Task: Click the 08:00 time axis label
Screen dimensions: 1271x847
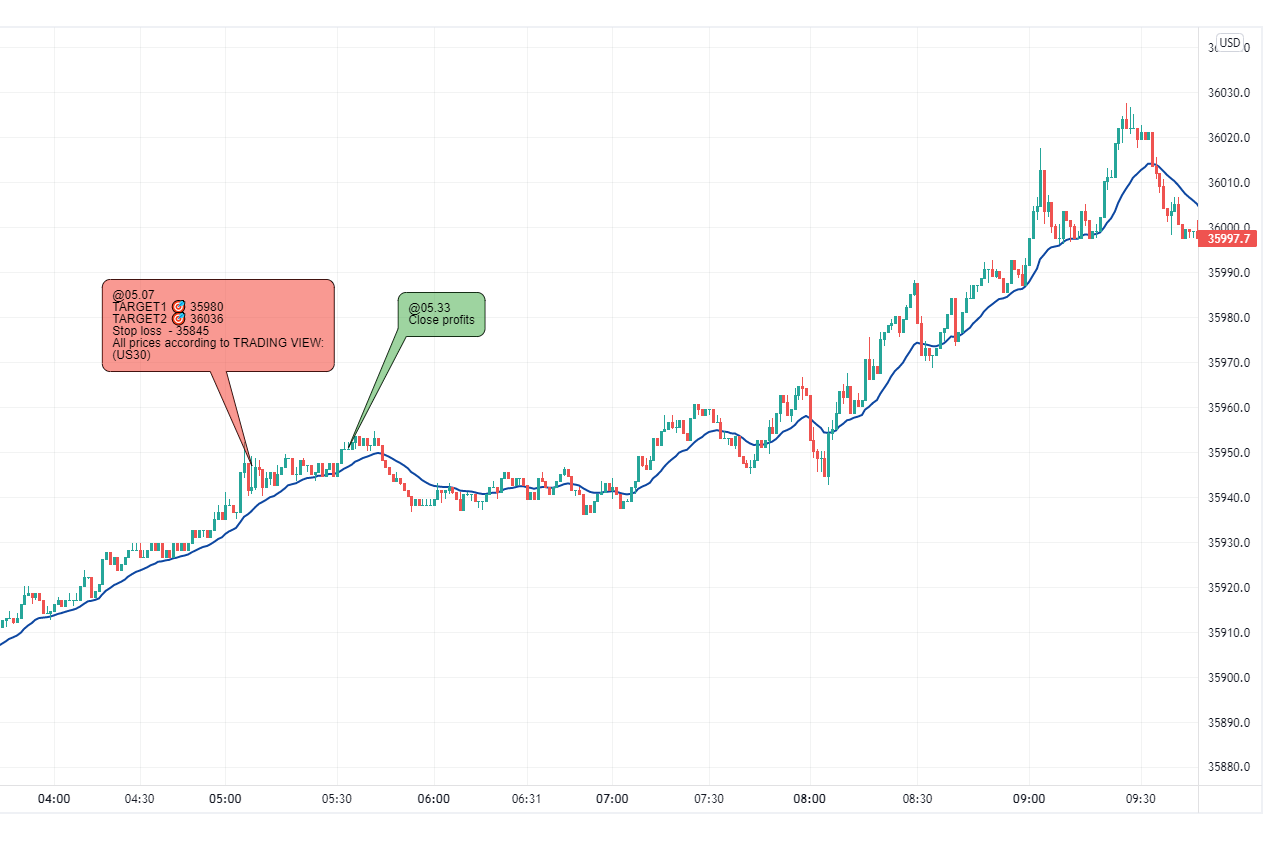Action: [x=810, y=799]
